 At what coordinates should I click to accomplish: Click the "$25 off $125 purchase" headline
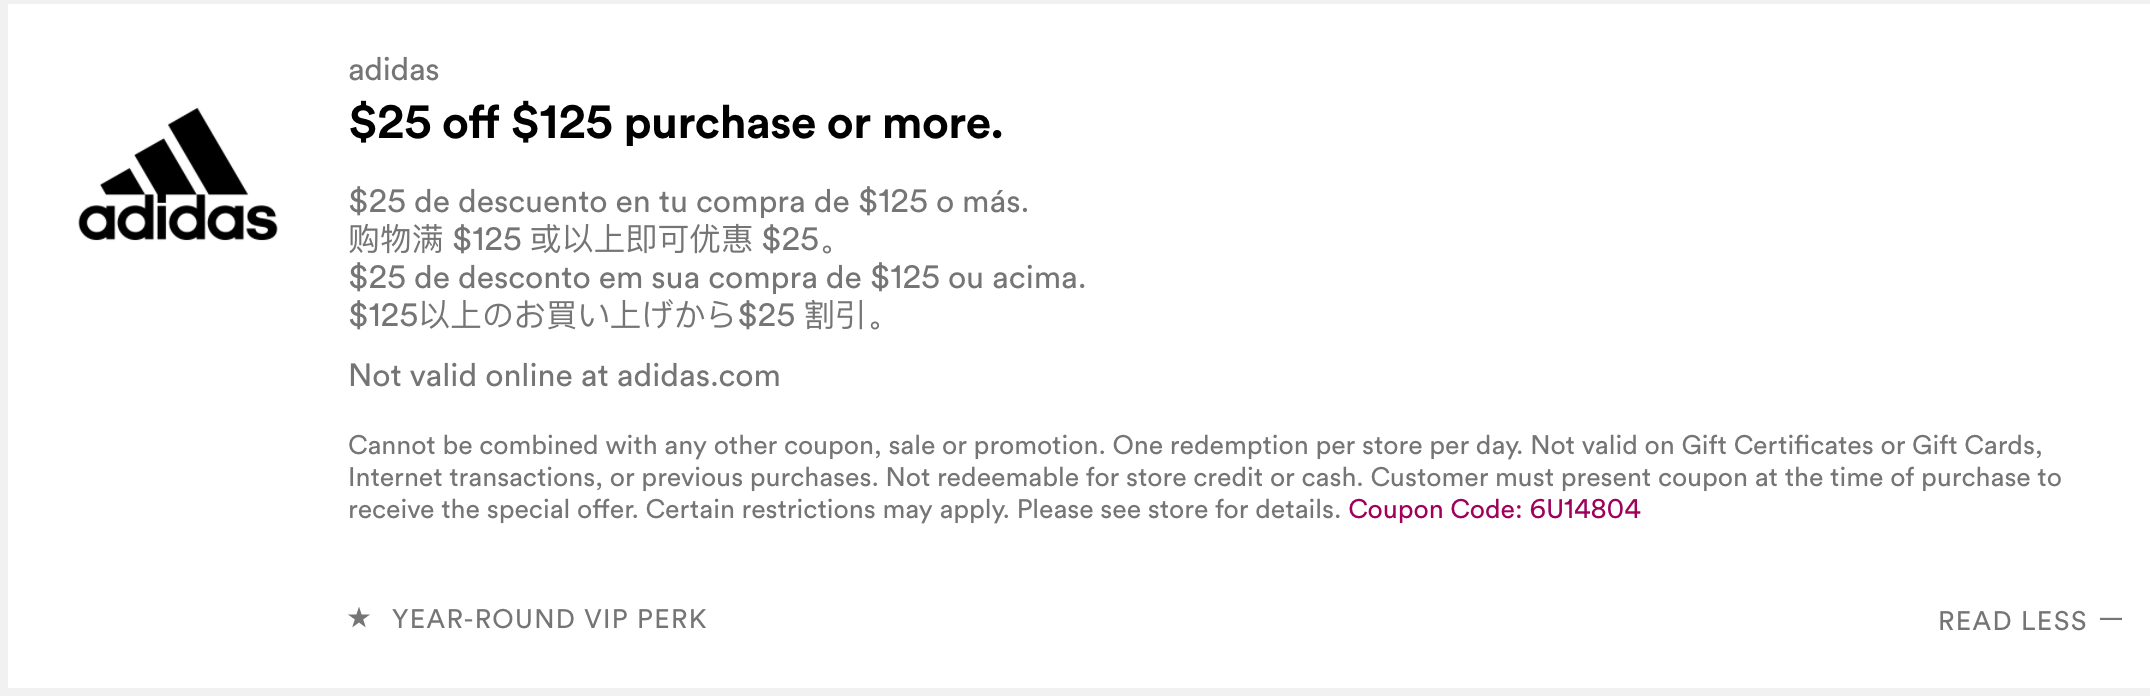(x=675, y=123)
